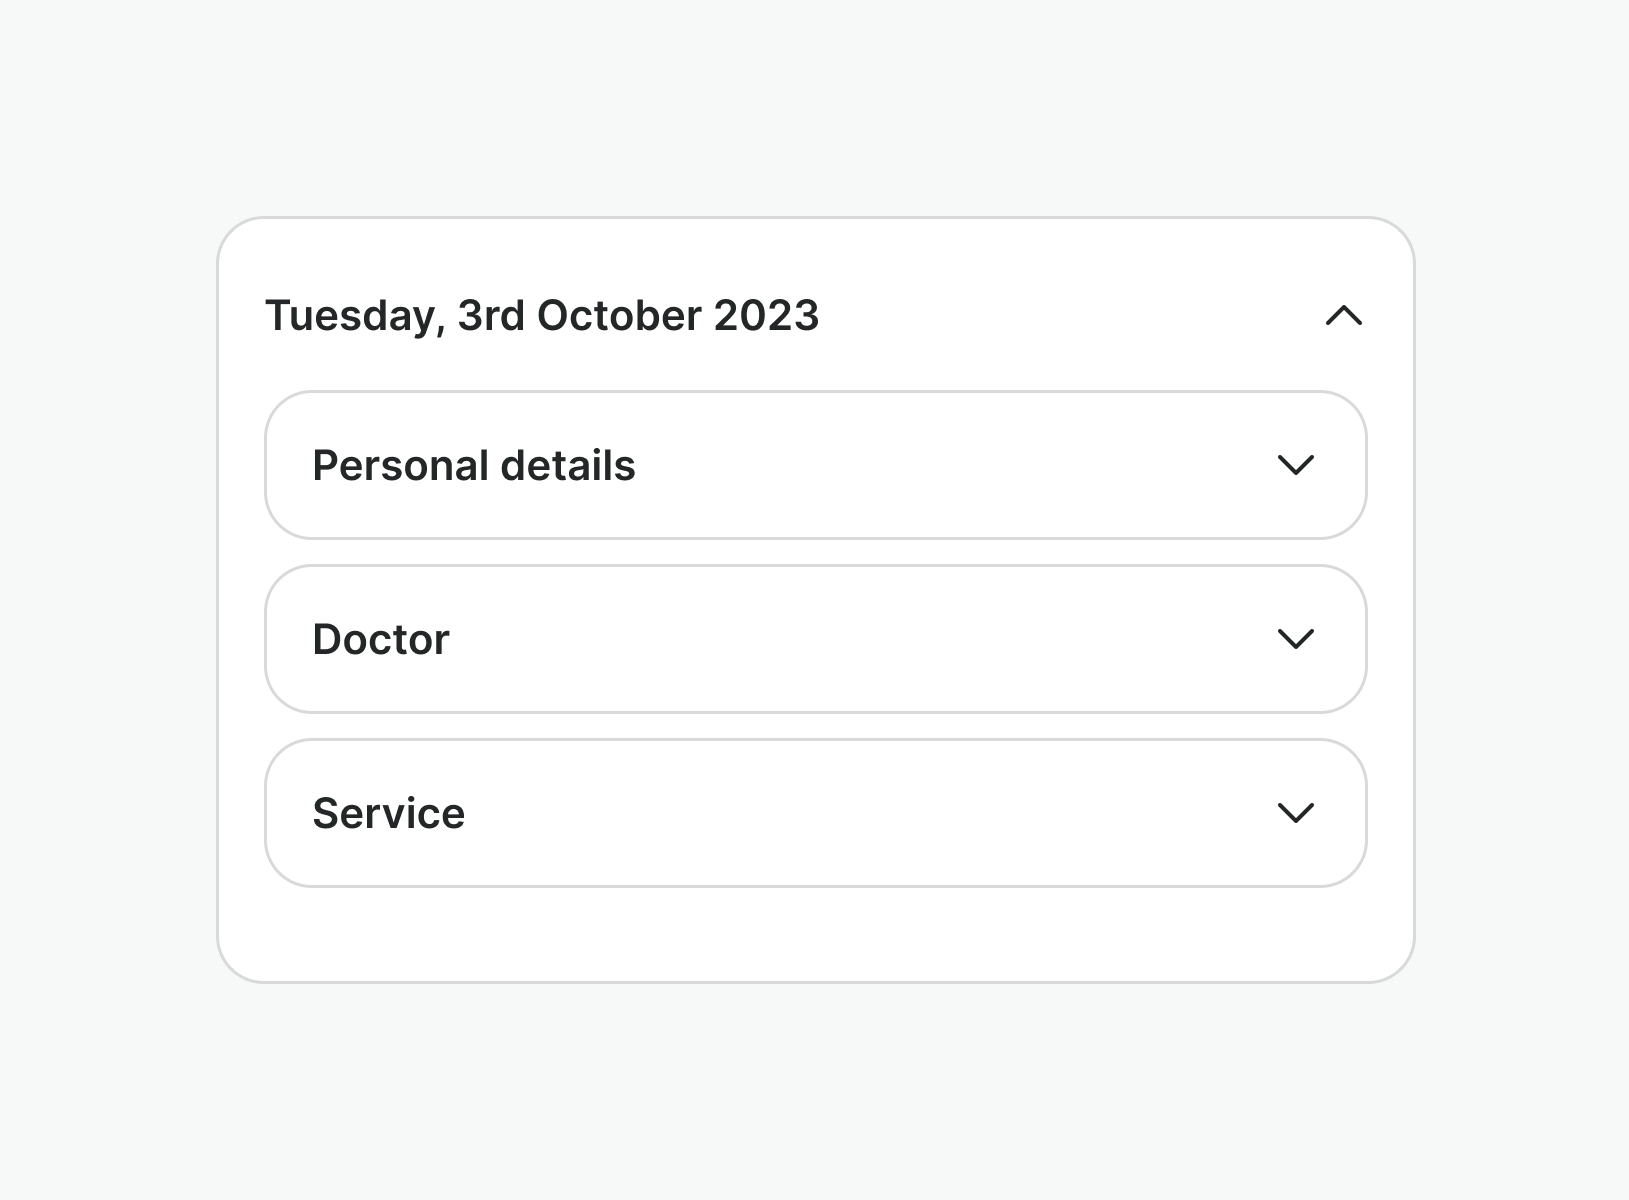The height and width of the screenshot is (1200, 1629).
Task: Click the Doctor row's down chevron icon
Action: click(x=1295, y=639)
